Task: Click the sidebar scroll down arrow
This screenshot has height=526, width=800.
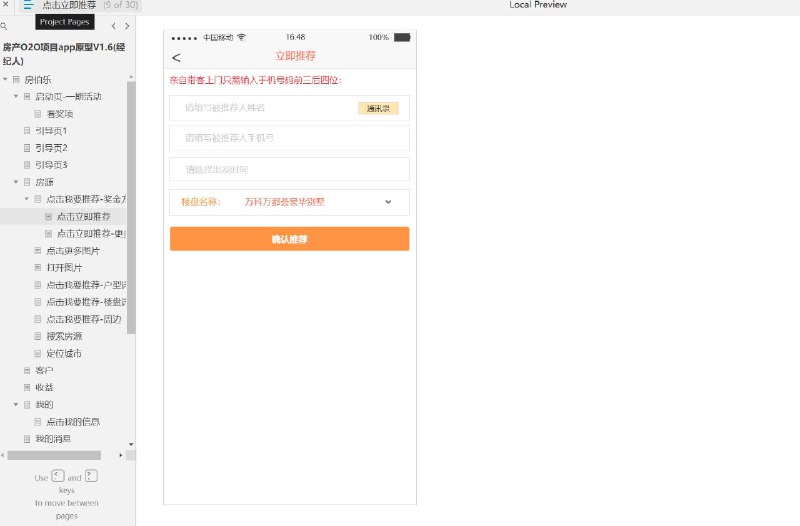Action: [131, 444]
